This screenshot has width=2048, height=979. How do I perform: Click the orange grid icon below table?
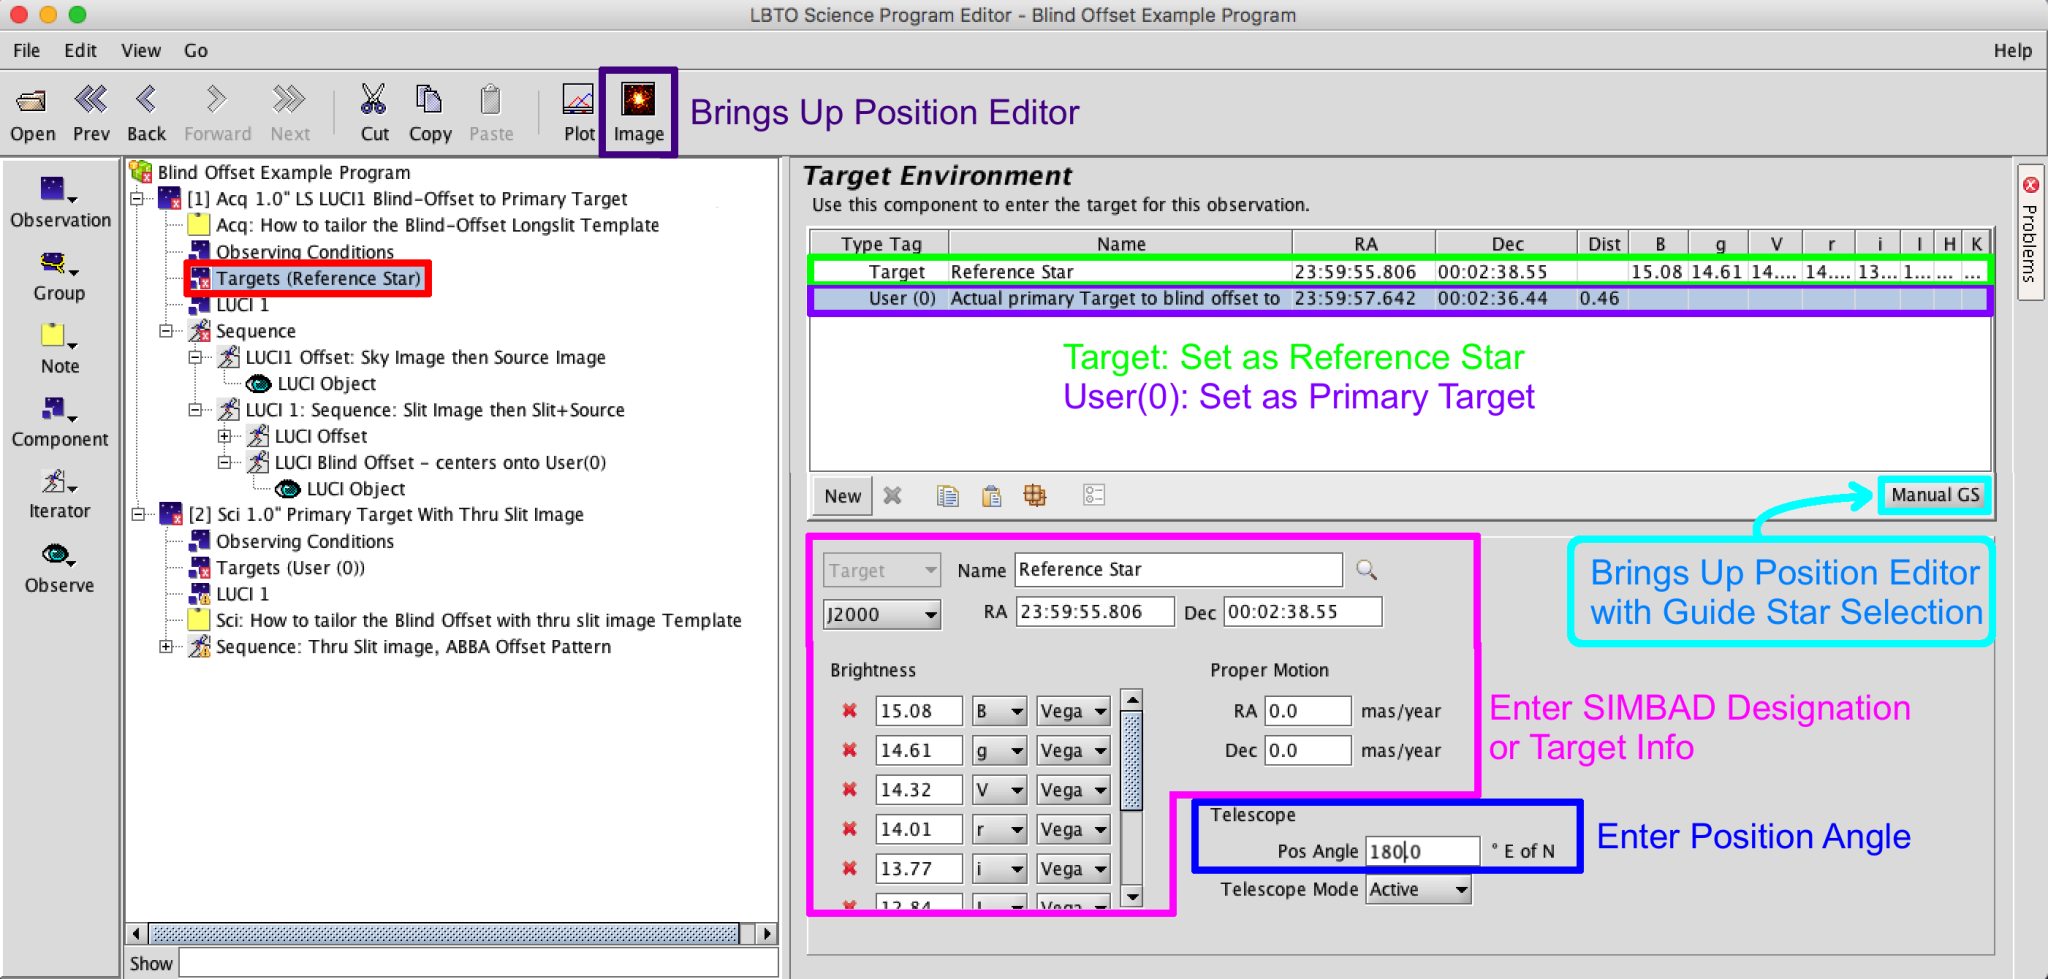pos(1035,495)
